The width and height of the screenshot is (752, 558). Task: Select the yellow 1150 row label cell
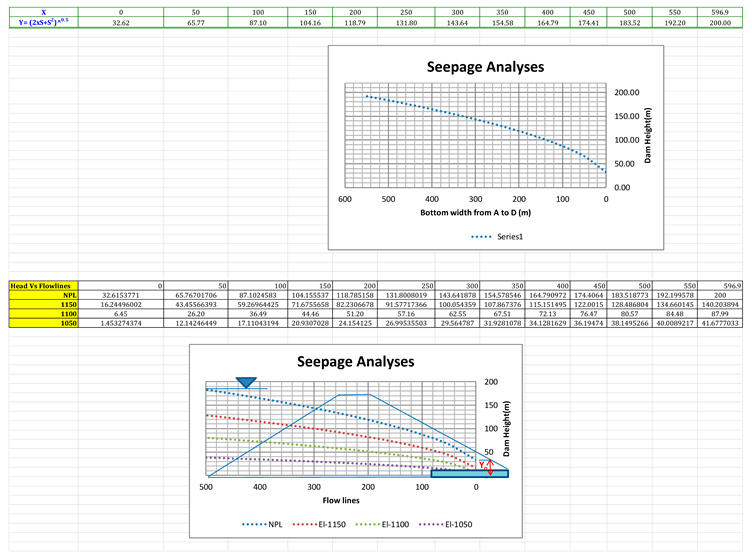[x=44, y=305]
